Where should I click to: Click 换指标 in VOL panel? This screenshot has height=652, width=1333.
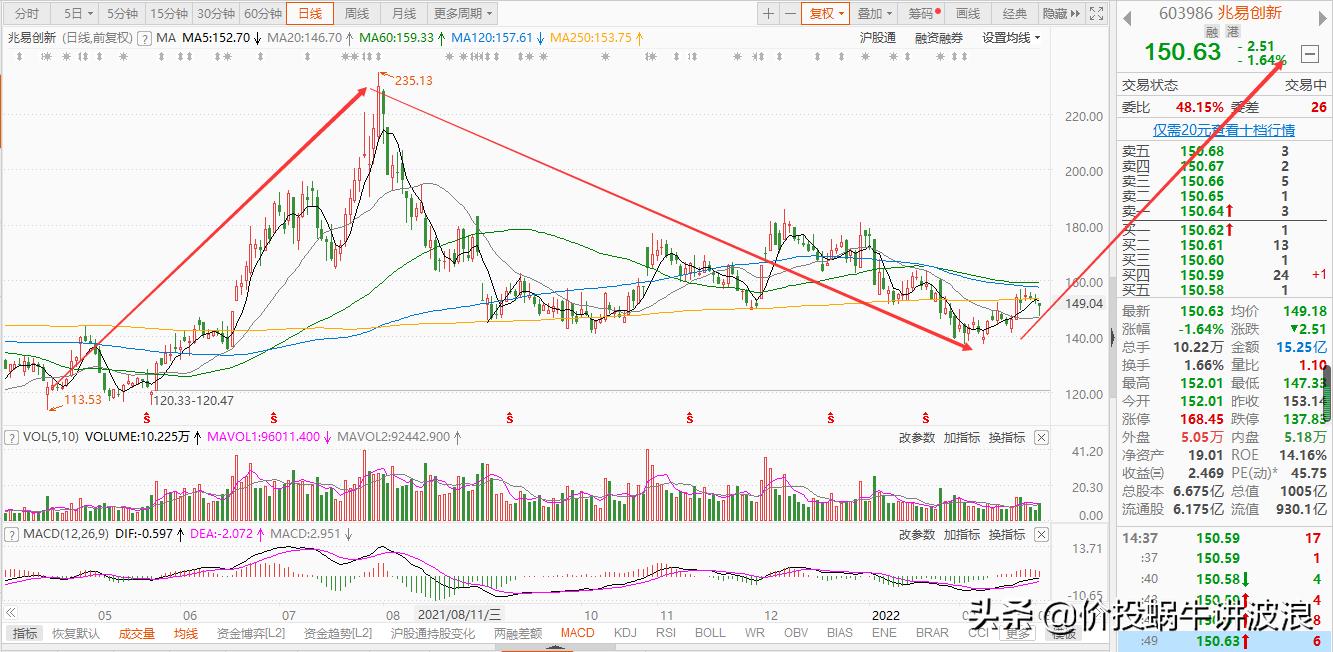1006,437
